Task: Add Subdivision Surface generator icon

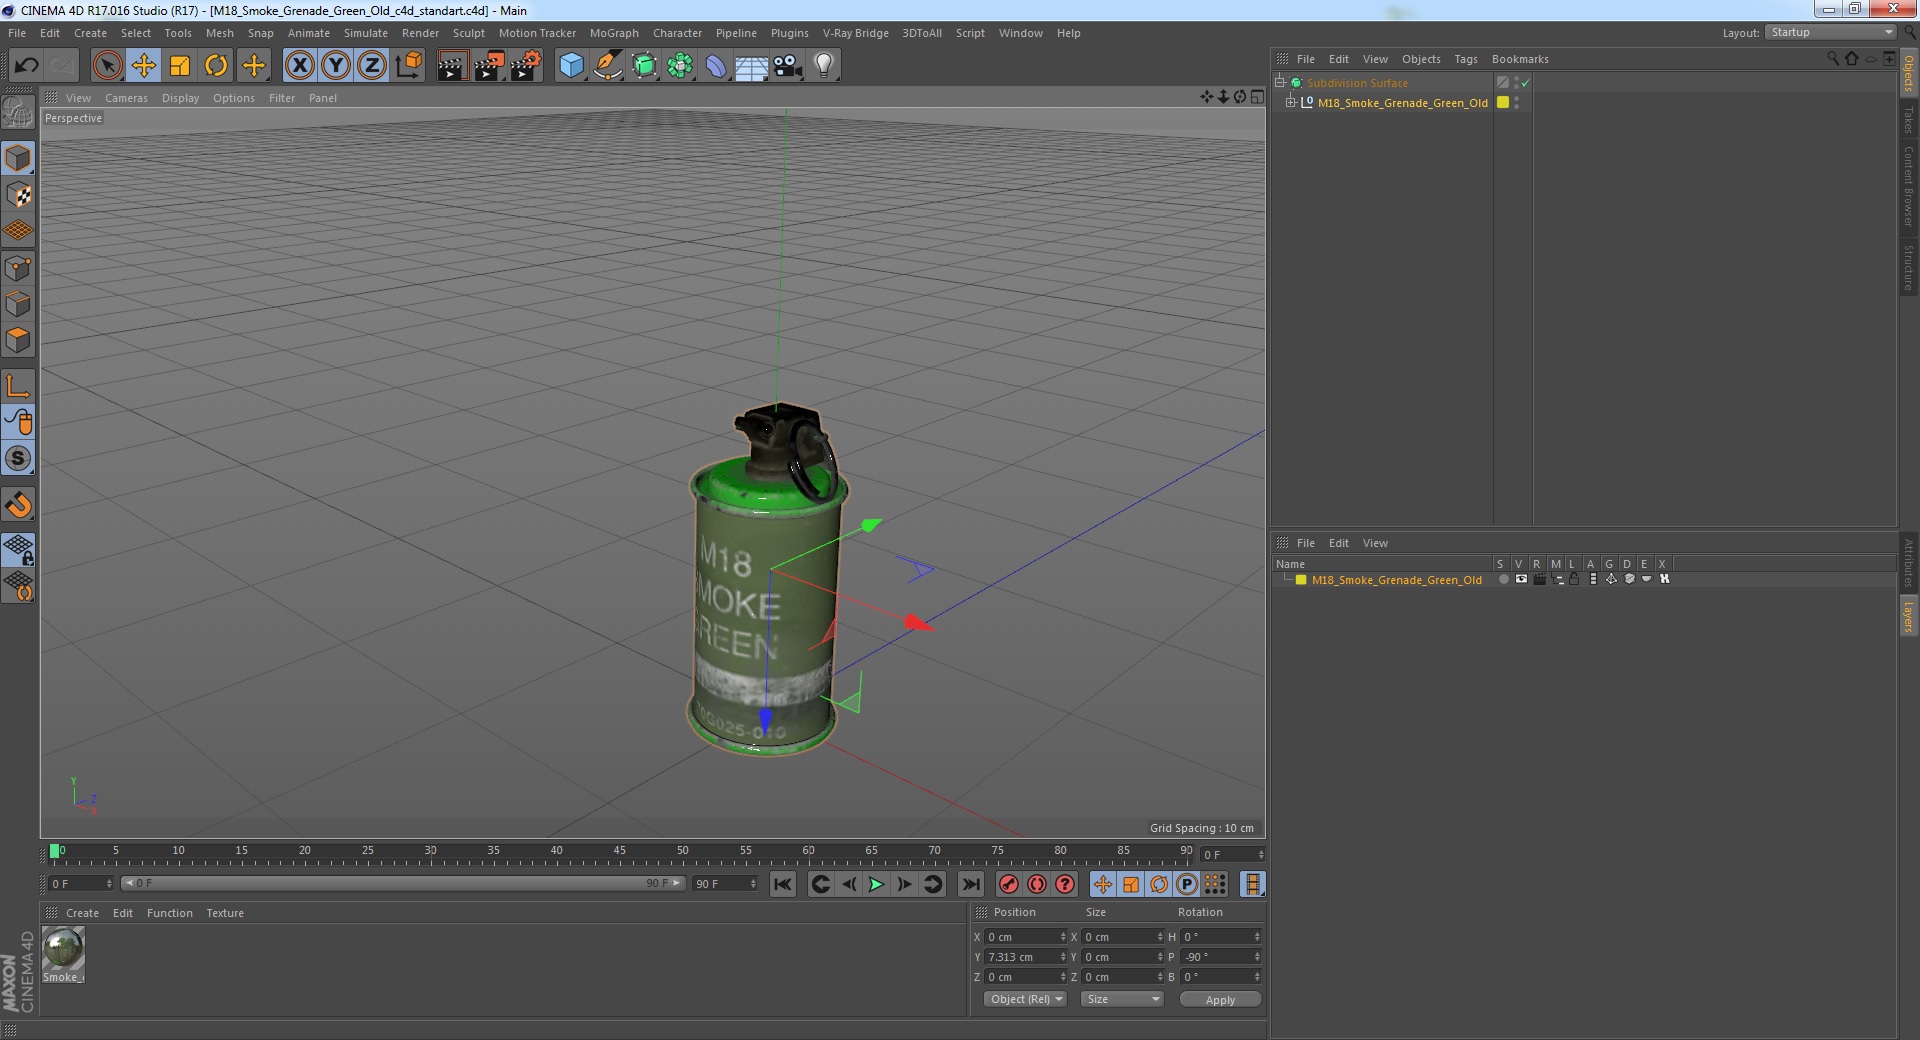Action: [644, 66]
